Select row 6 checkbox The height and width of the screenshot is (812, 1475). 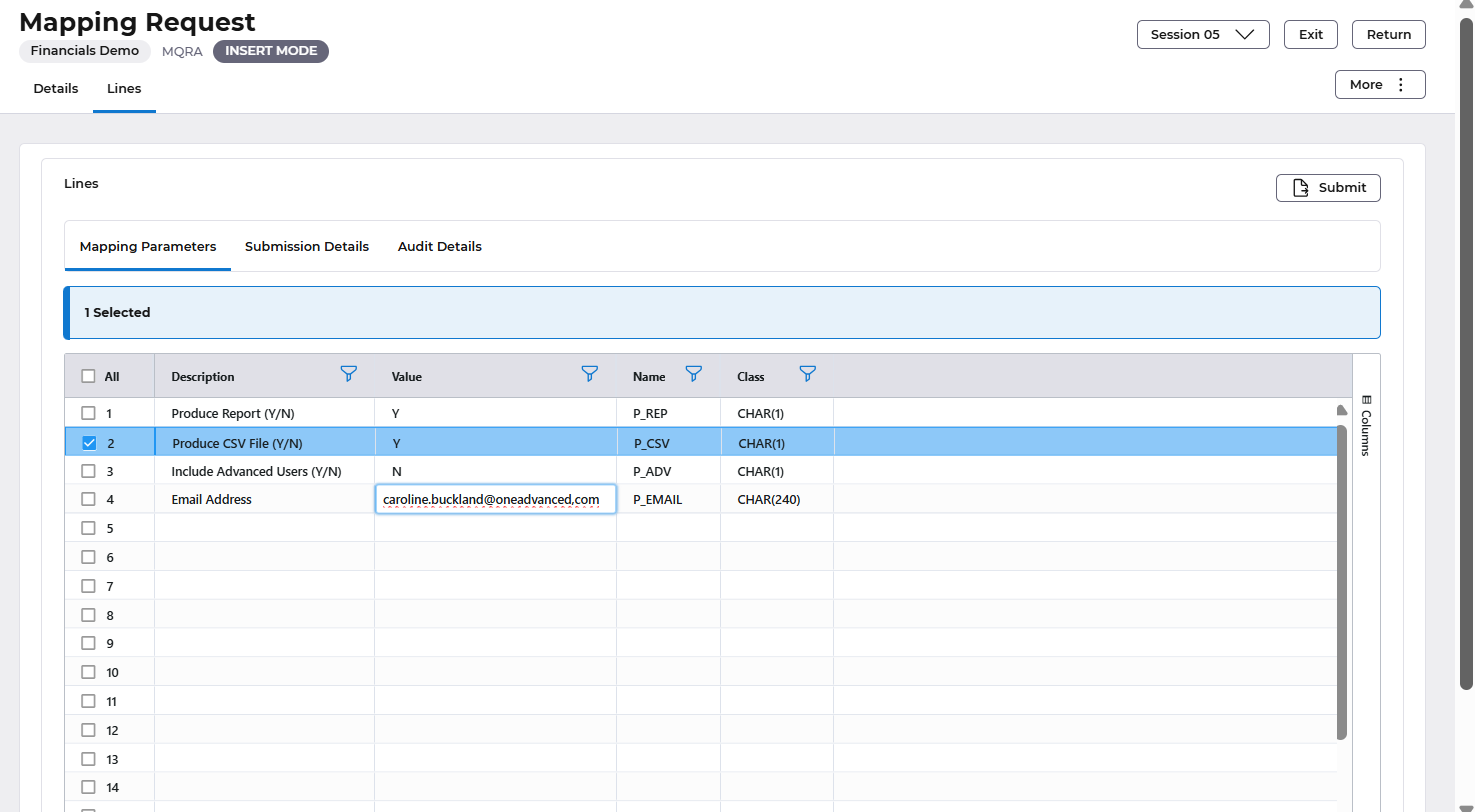tap(88, 557)
